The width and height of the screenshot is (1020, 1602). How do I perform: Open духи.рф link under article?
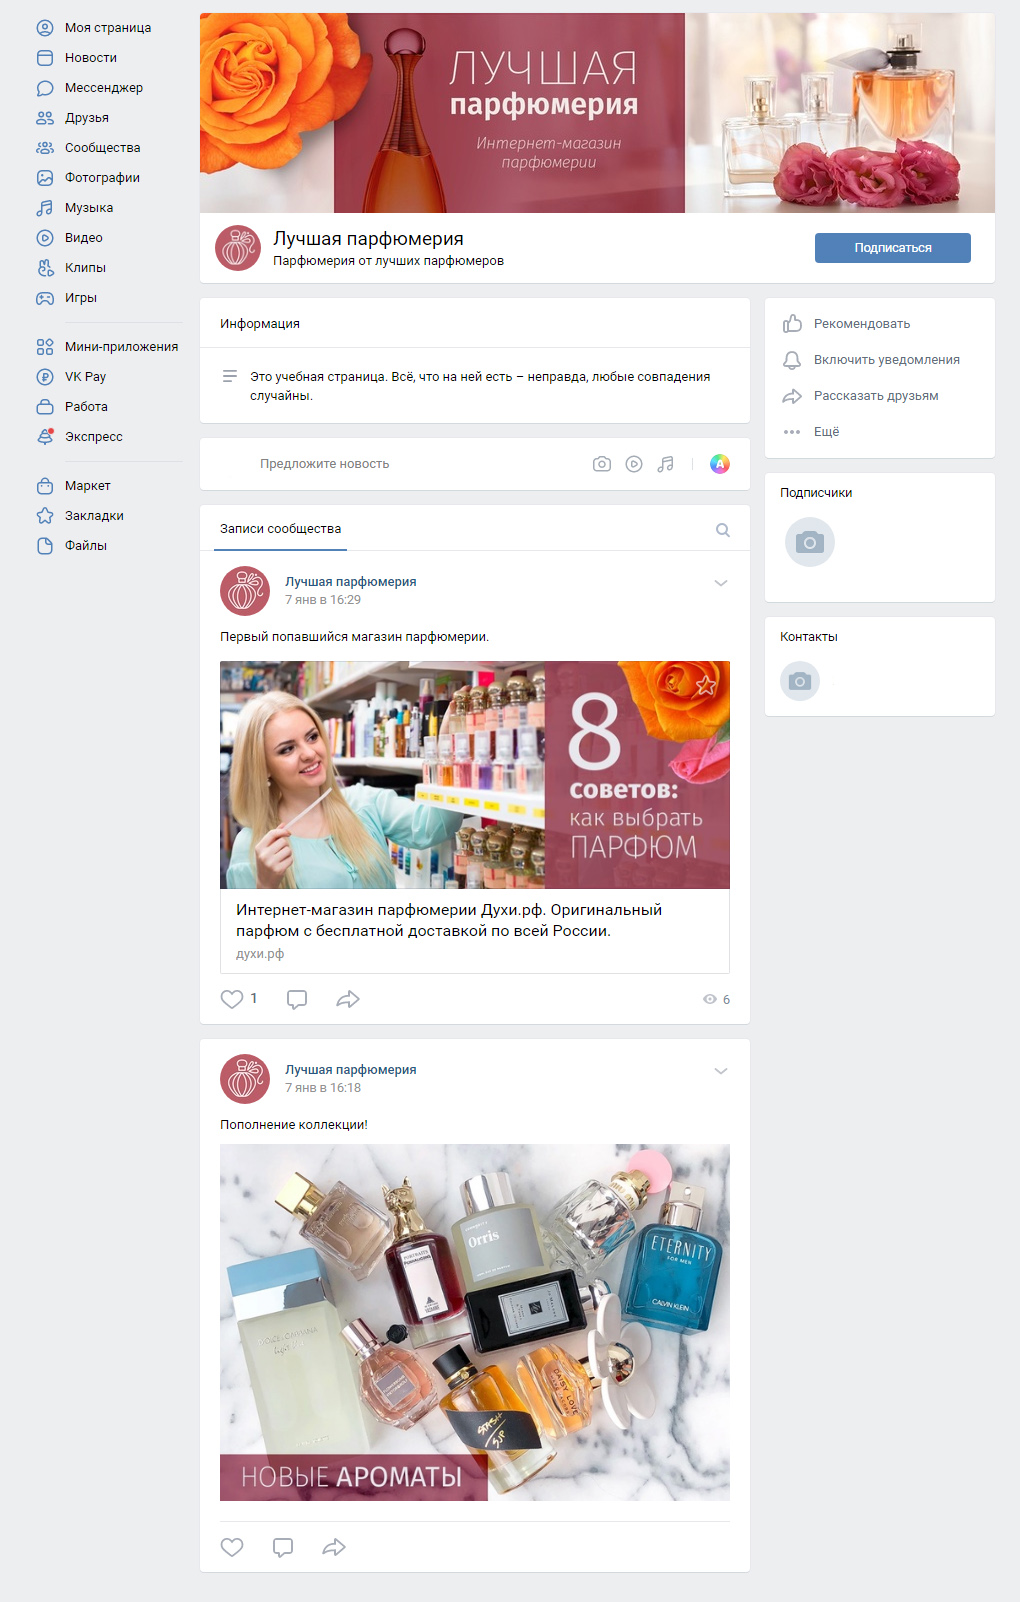[x=260, y=954]
